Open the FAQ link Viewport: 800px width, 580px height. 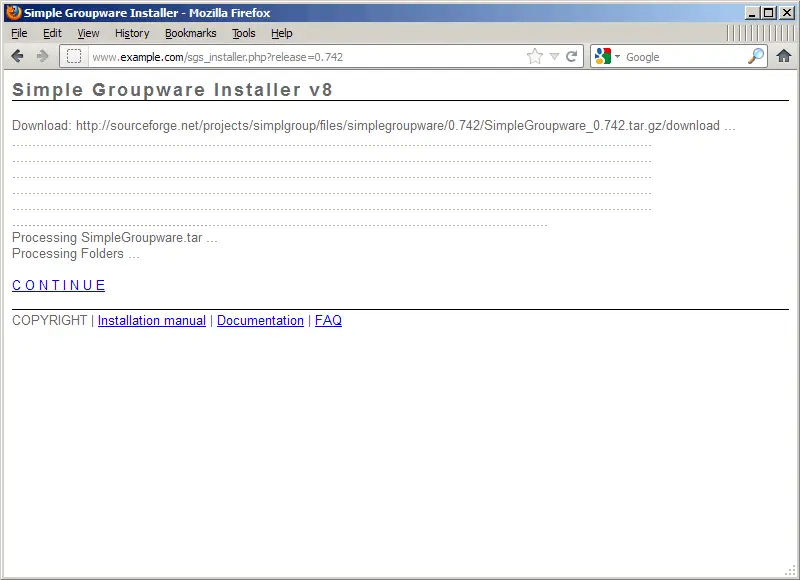point(329,320)
